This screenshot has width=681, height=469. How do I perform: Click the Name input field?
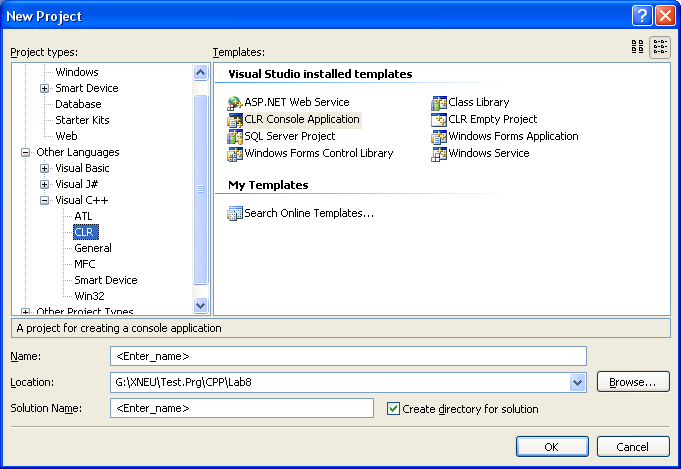click(348, 356)
